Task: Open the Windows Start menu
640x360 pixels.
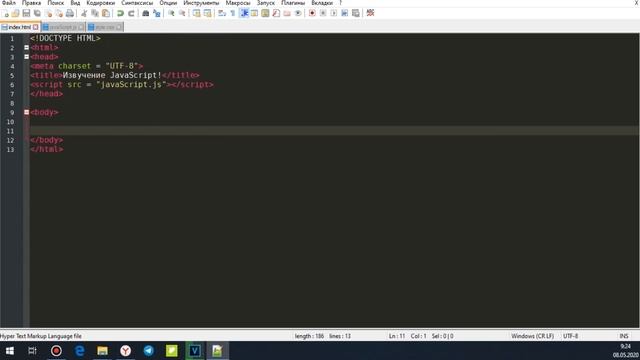Action: (x=9, y=351)
